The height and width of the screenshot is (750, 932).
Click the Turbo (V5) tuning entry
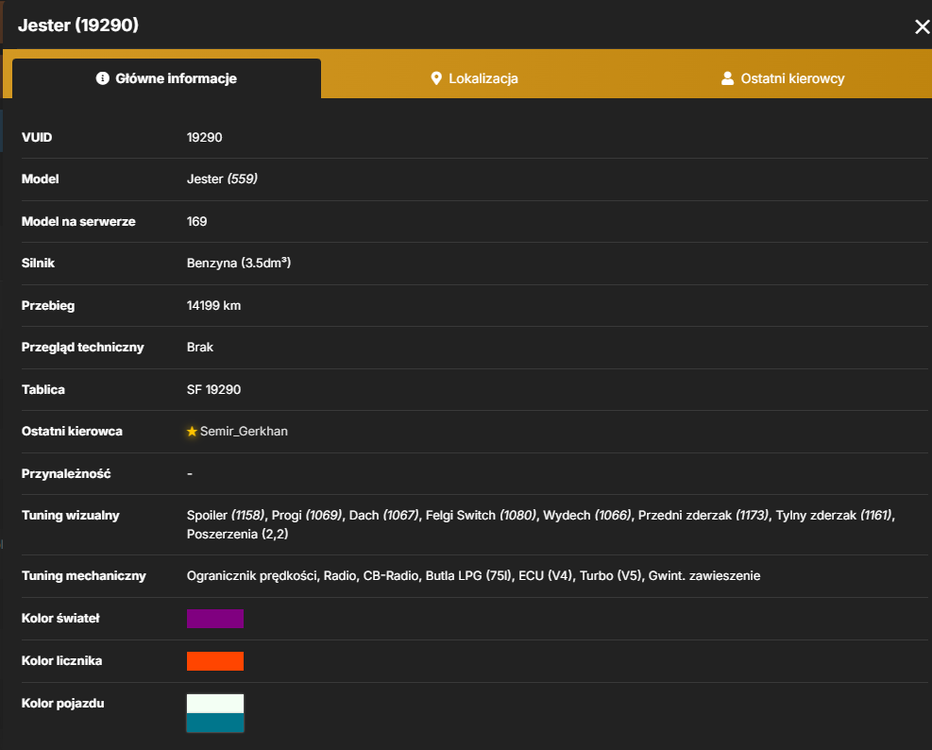pyautogui.click(x=611, y=576)
